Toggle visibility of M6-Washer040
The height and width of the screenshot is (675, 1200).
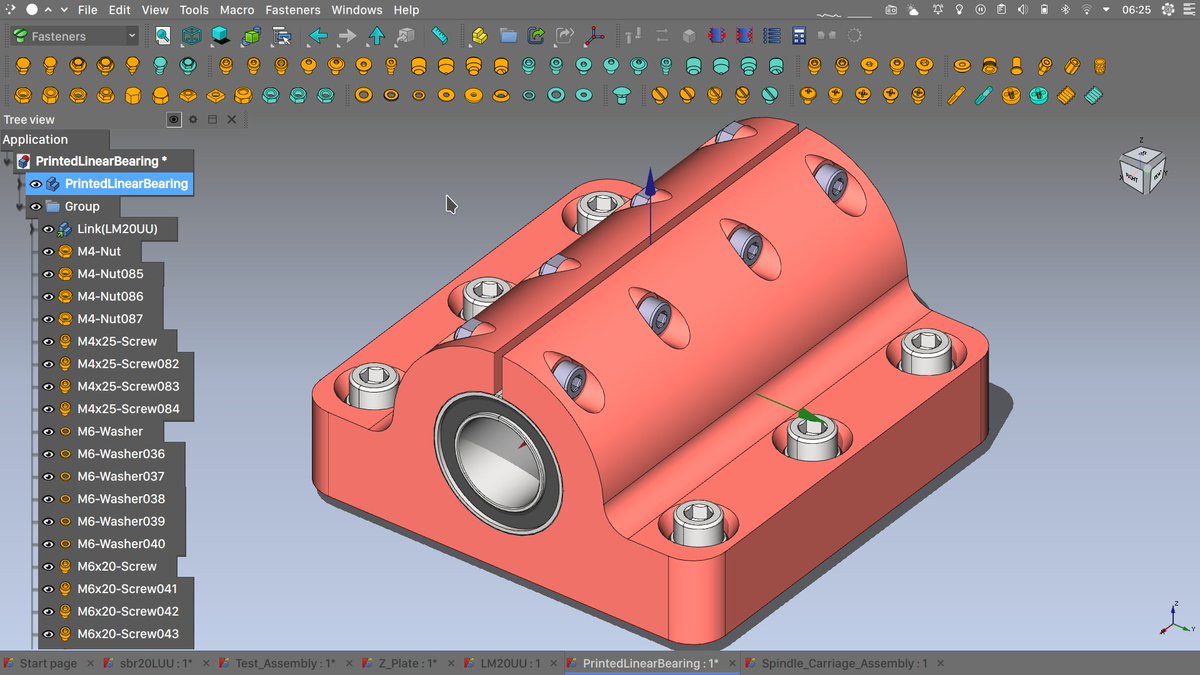coord(49,543)
